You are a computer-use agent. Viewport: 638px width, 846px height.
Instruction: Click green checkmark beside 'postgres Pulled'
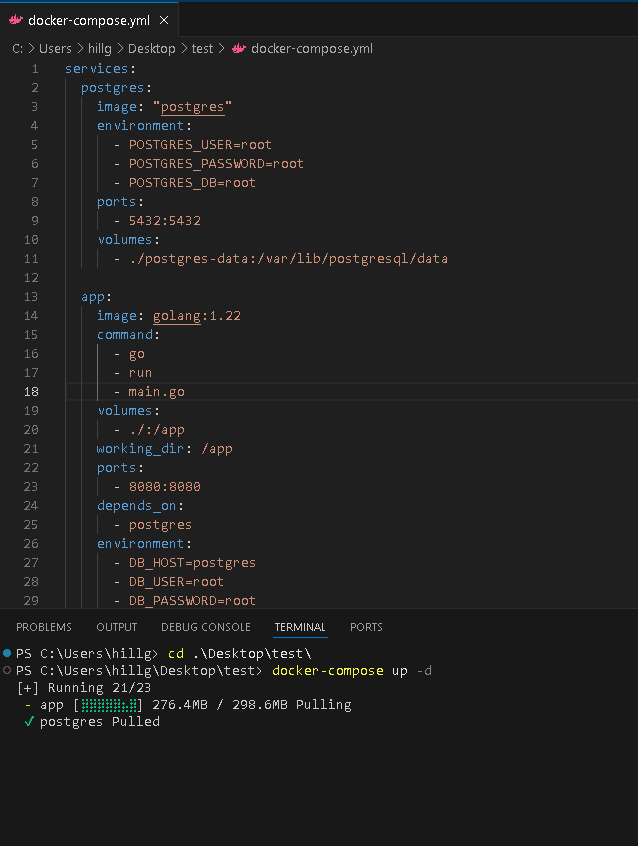tap(29, 721)
